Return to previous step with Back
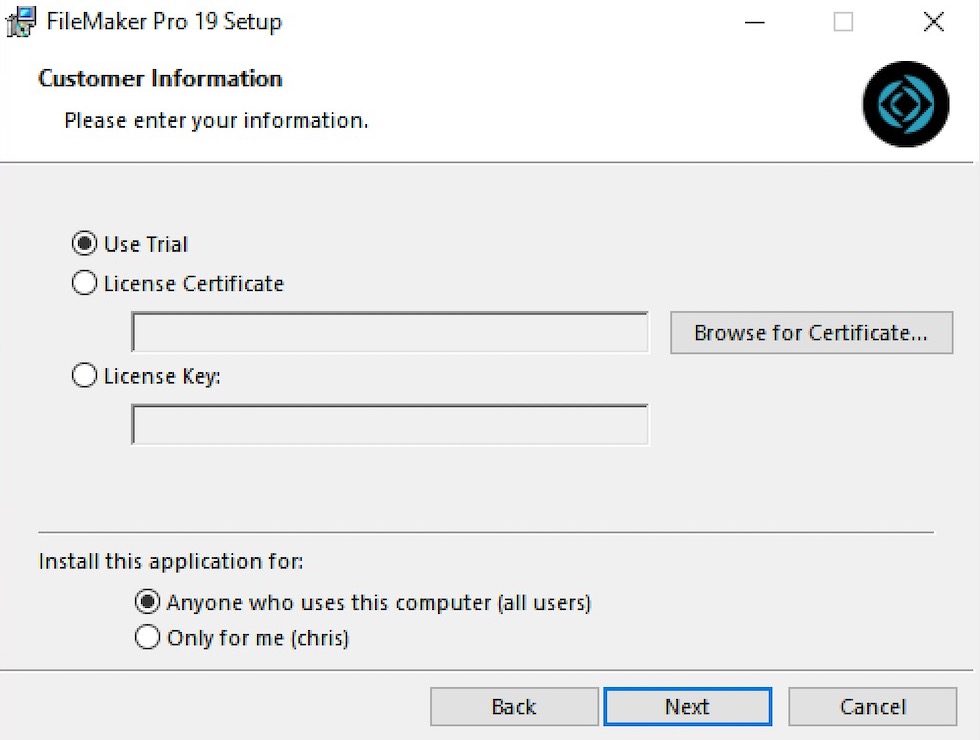The image size is (980, 740). 514,706
